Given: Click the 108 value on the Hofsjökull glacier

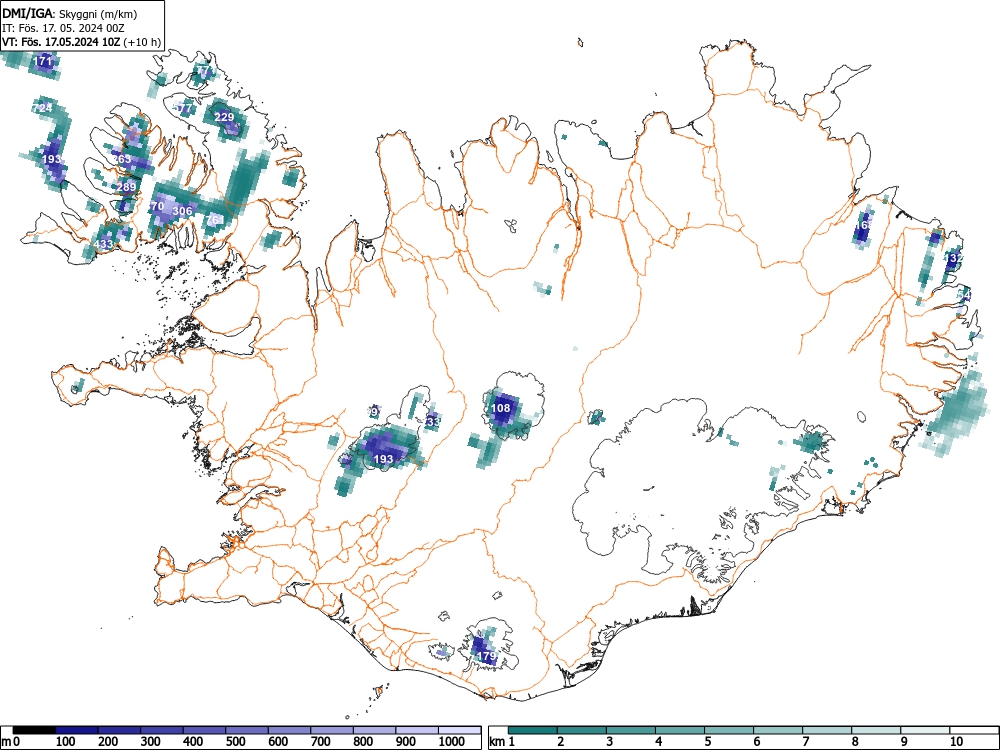Looking at the screenshot, I should [x=501, y=408].
